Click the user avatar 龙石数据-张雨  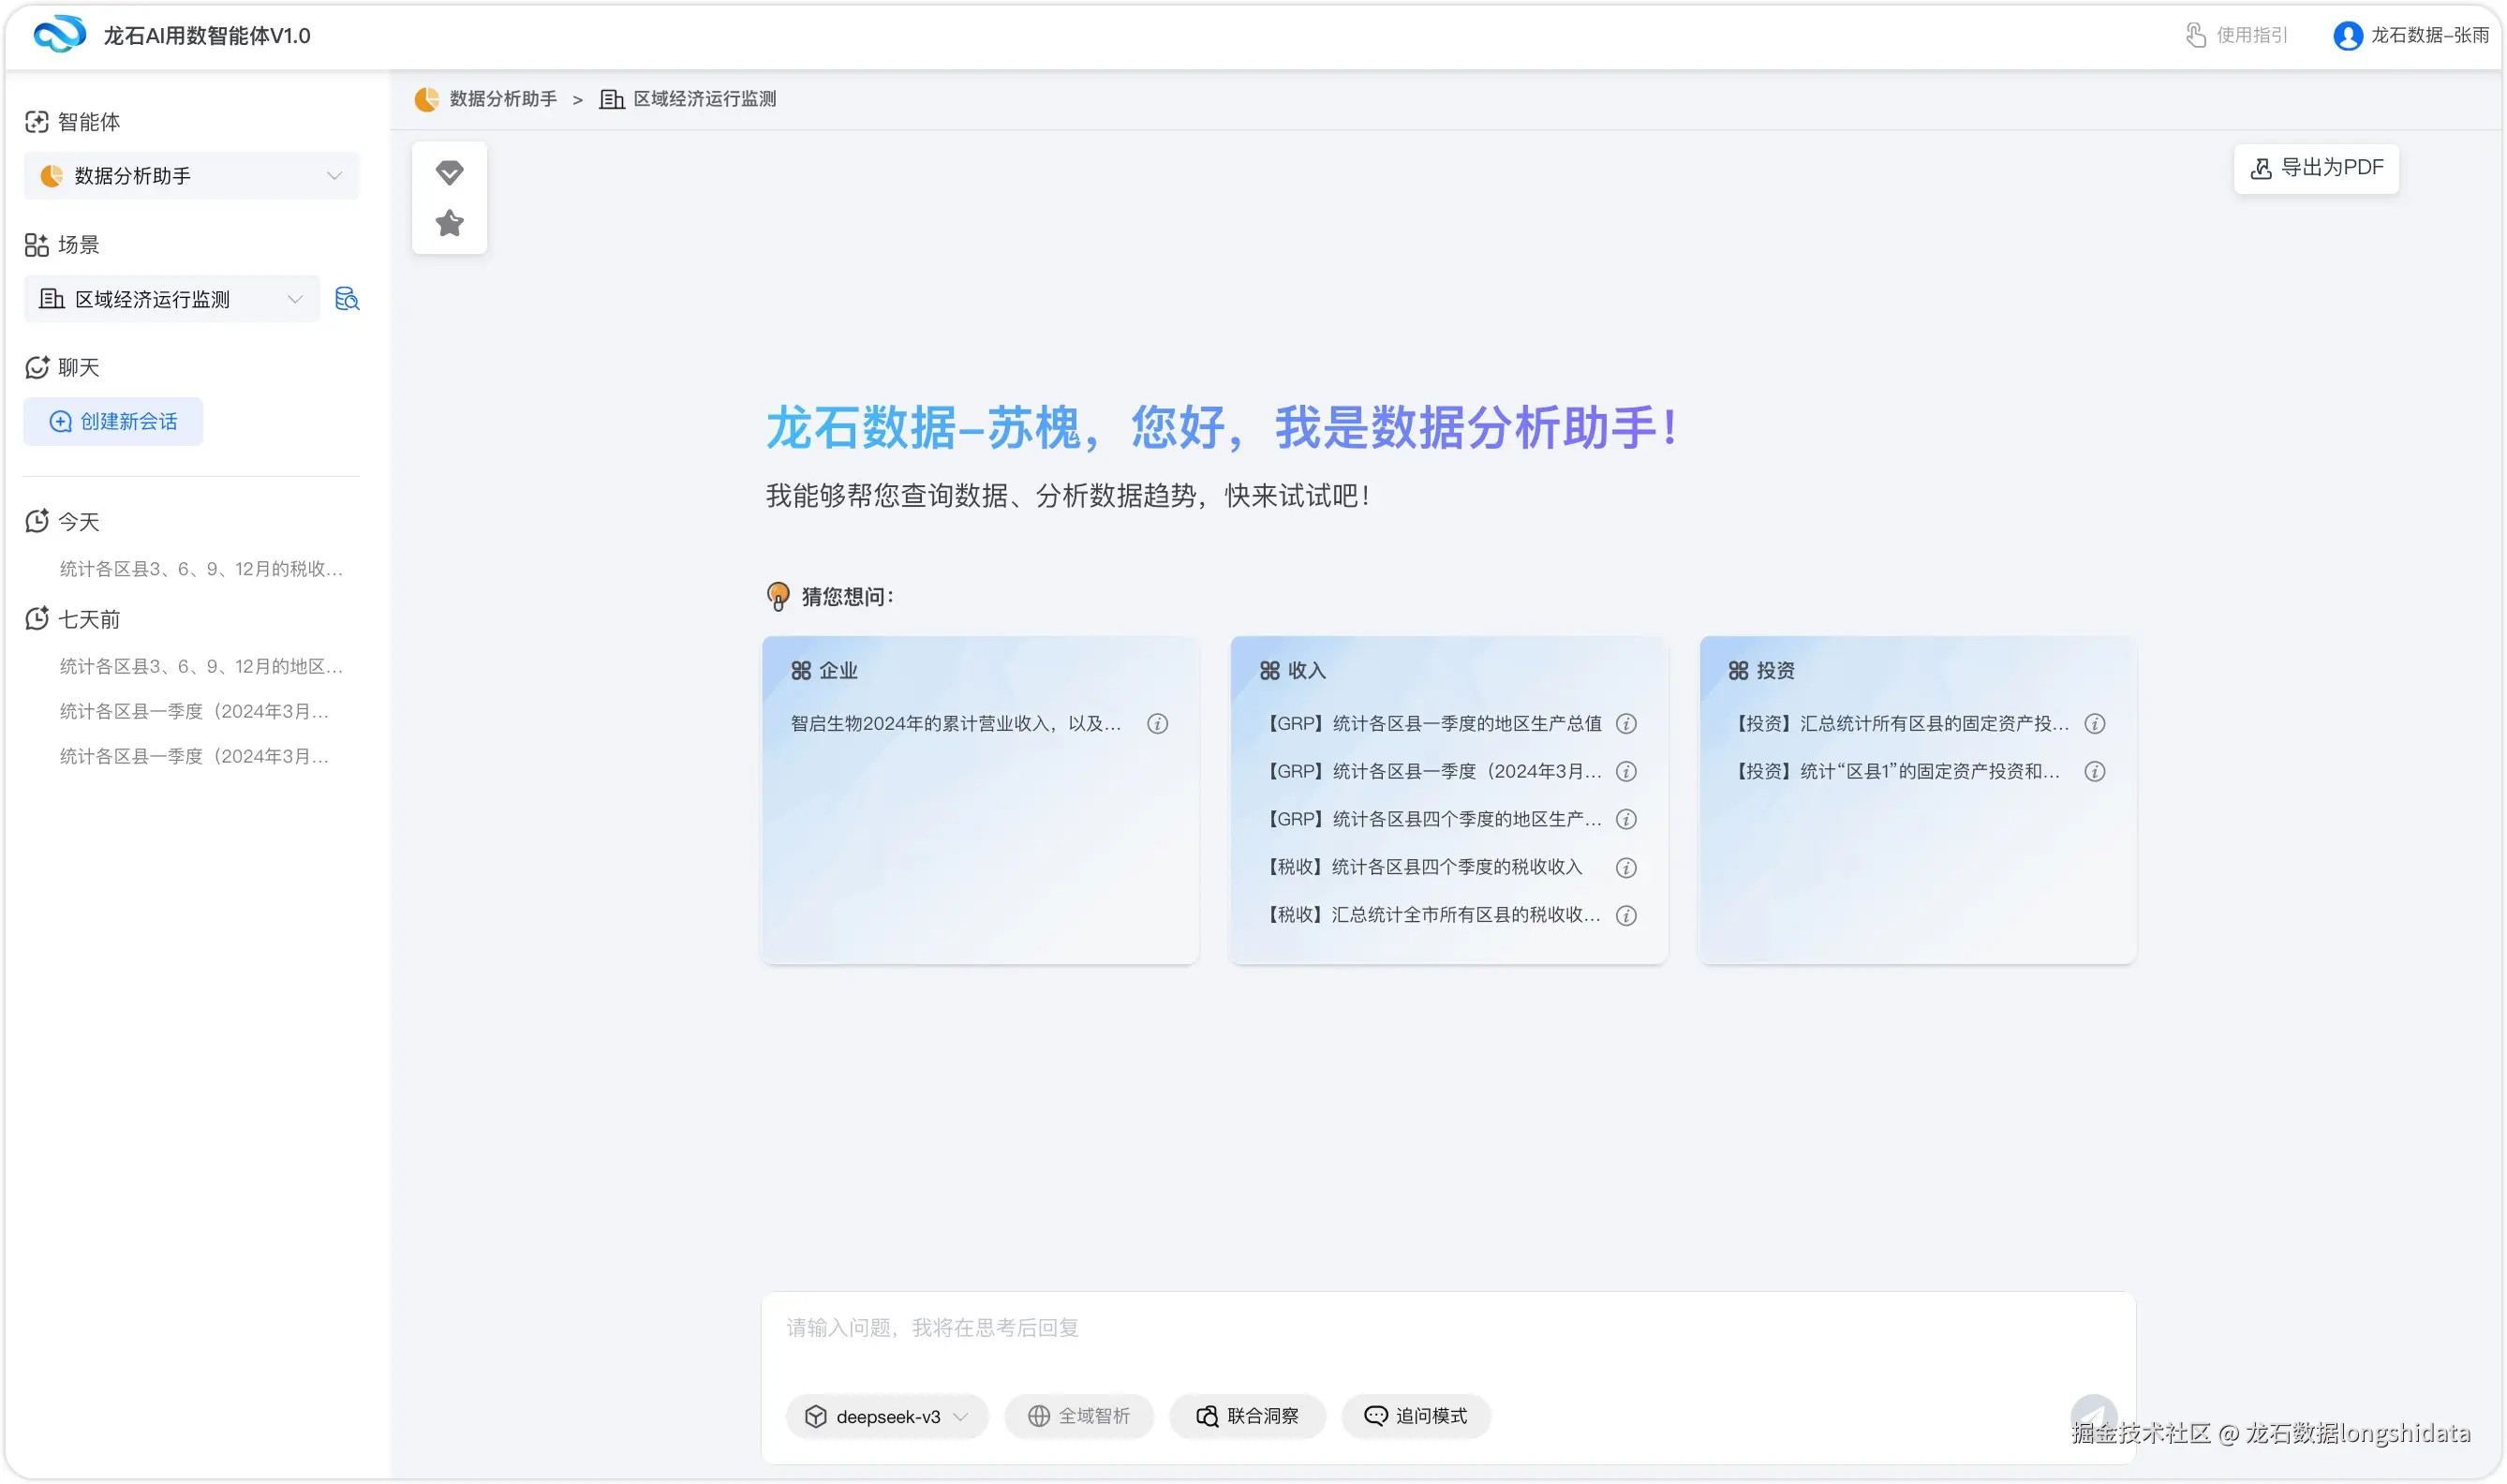point(2347,36)
